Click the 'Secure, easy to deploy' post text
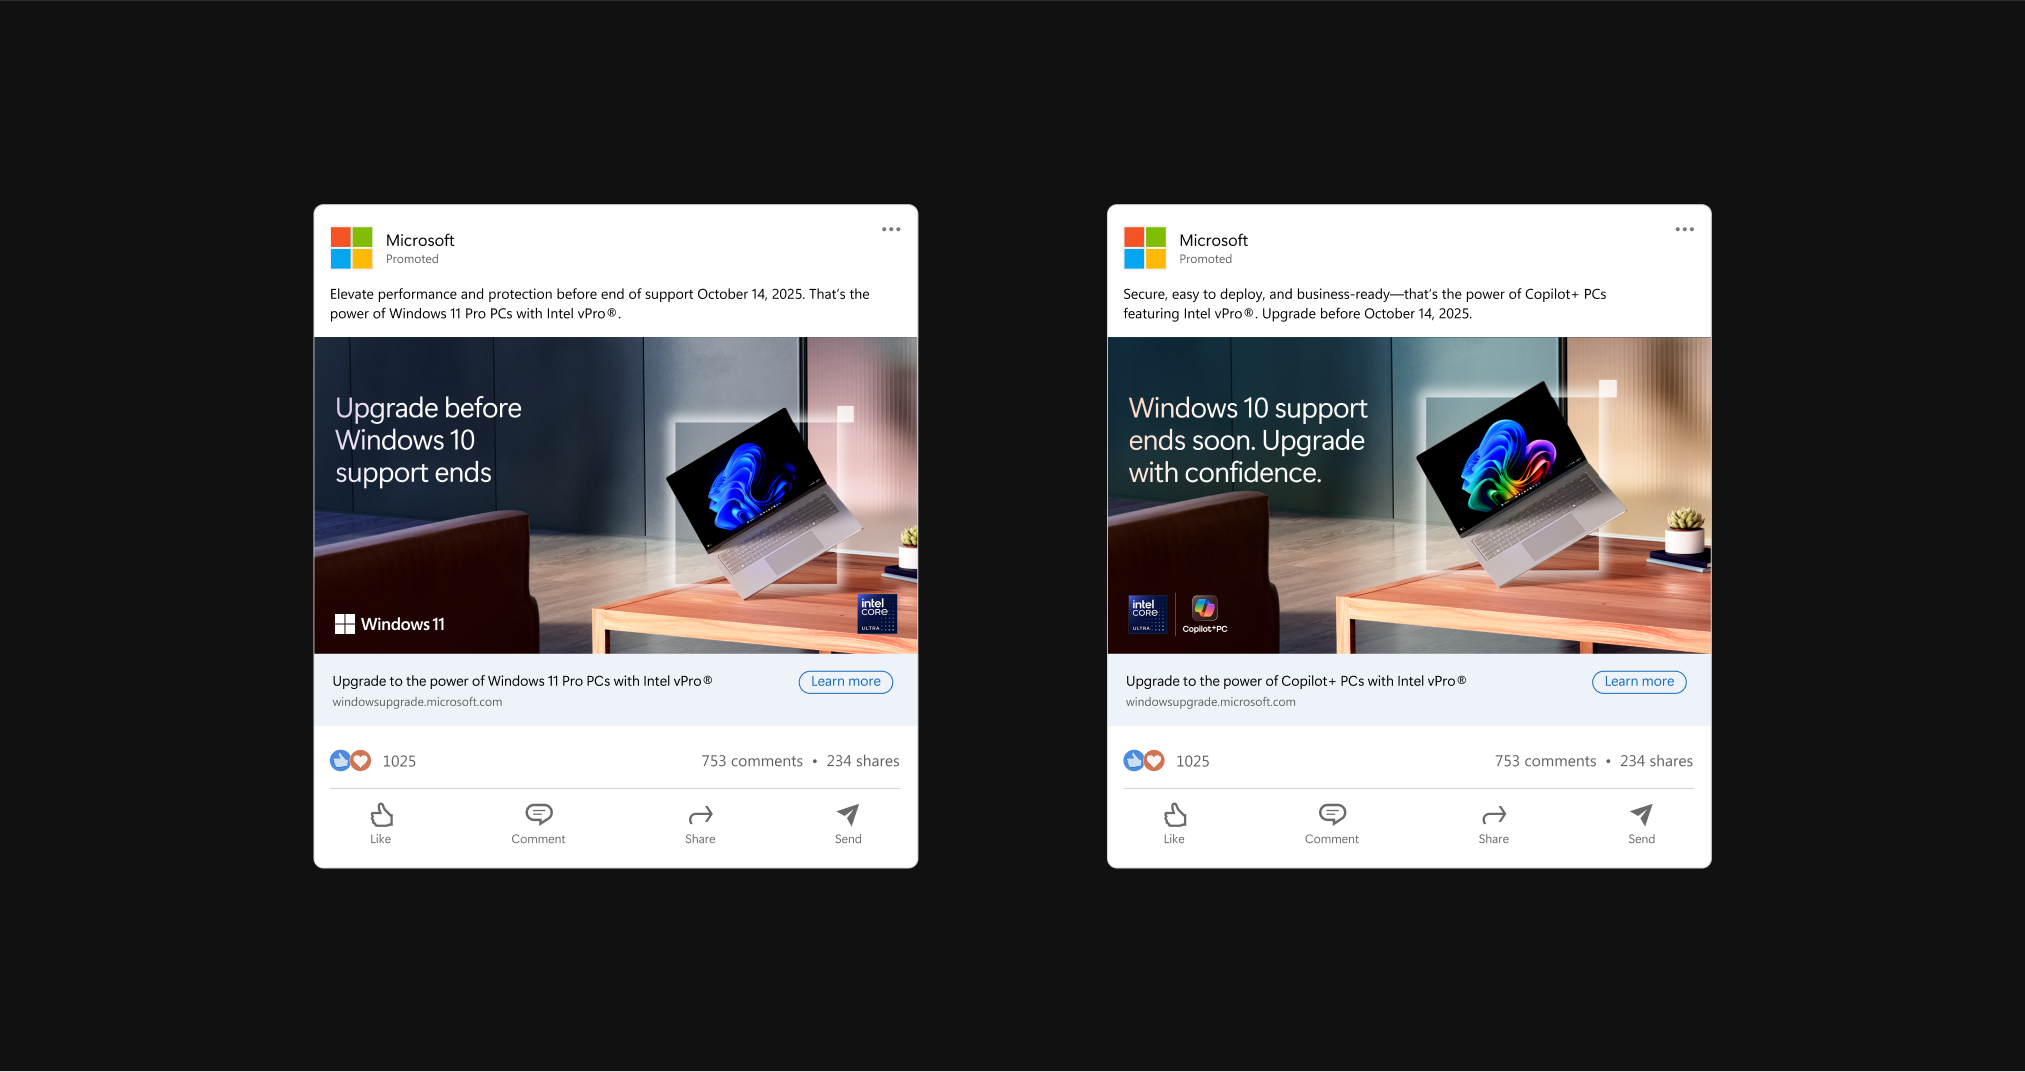 coord(1365,304)
